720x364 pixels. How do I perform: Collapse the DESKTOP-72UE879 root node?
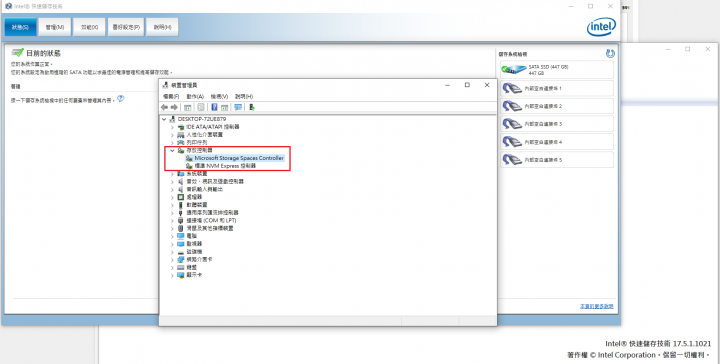[164, 119]
